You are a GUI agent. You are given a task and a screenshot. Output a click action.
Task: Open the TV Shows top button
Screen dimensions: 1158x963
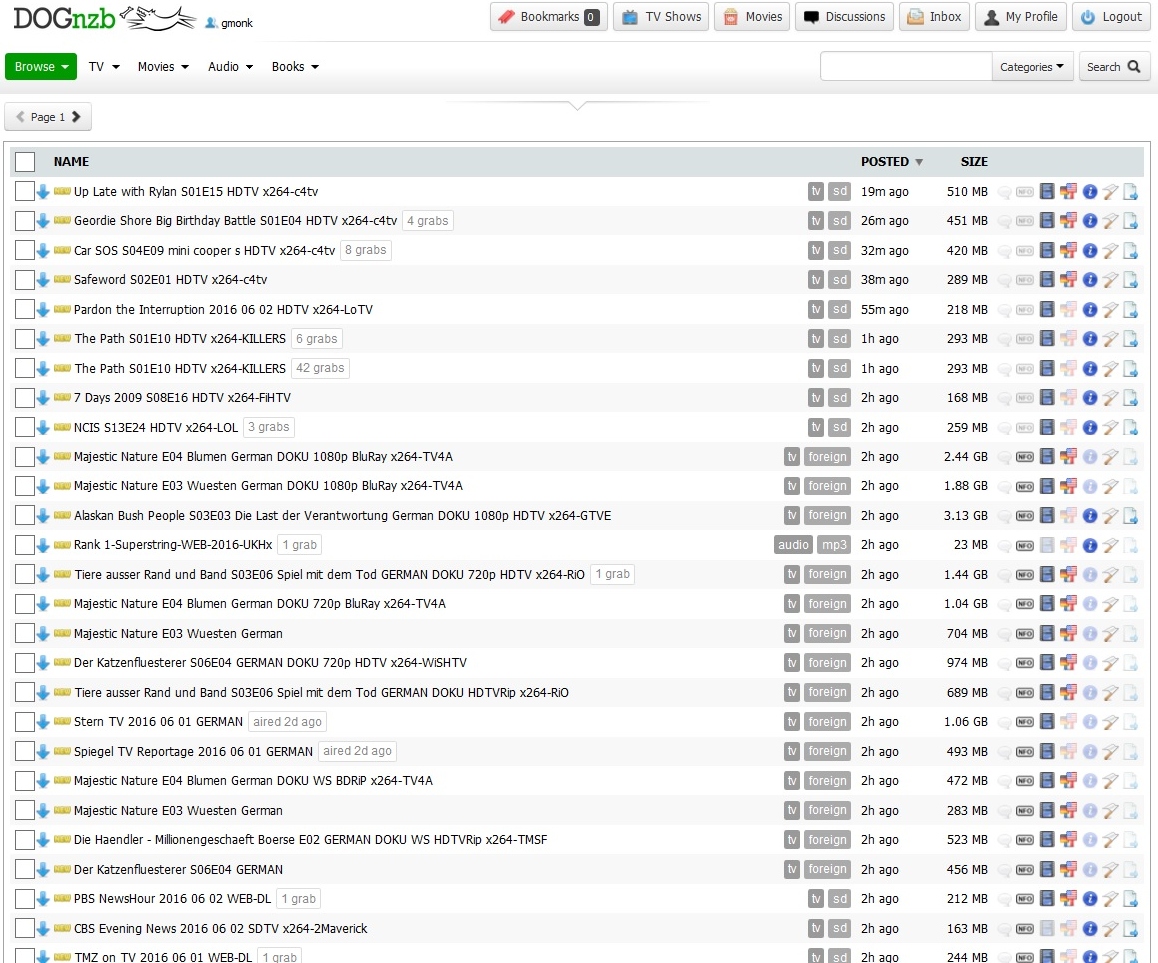[662, 16]
